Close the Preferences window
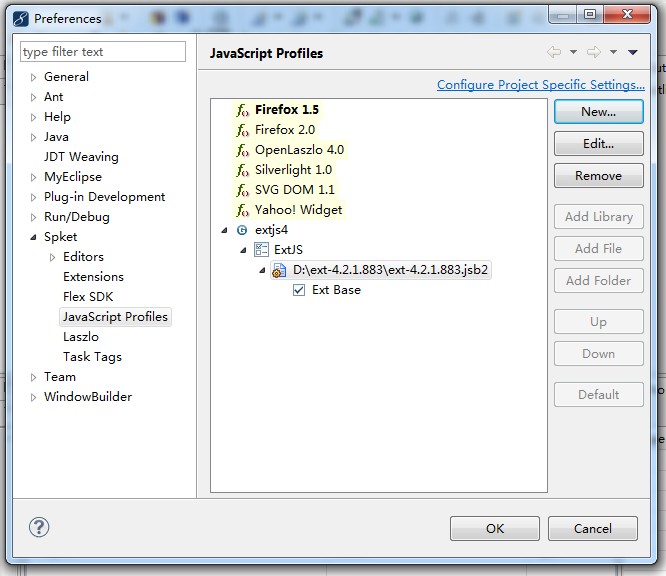 [627, 14]
